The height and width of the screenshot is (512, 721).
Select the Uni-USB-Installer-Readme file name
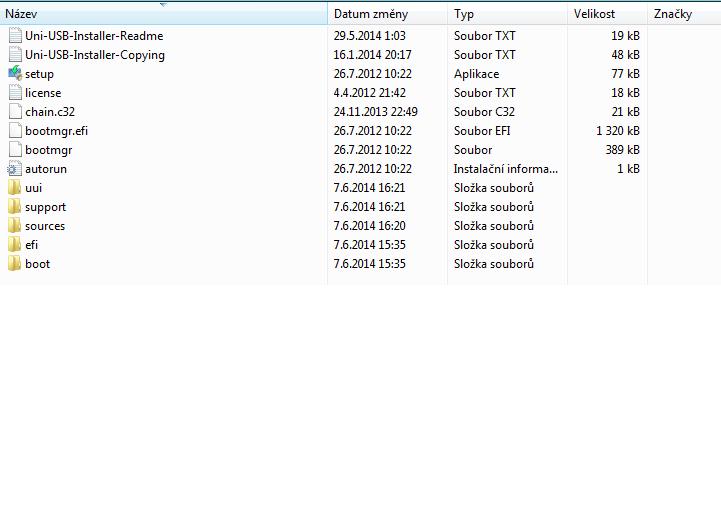pos(94,36)
